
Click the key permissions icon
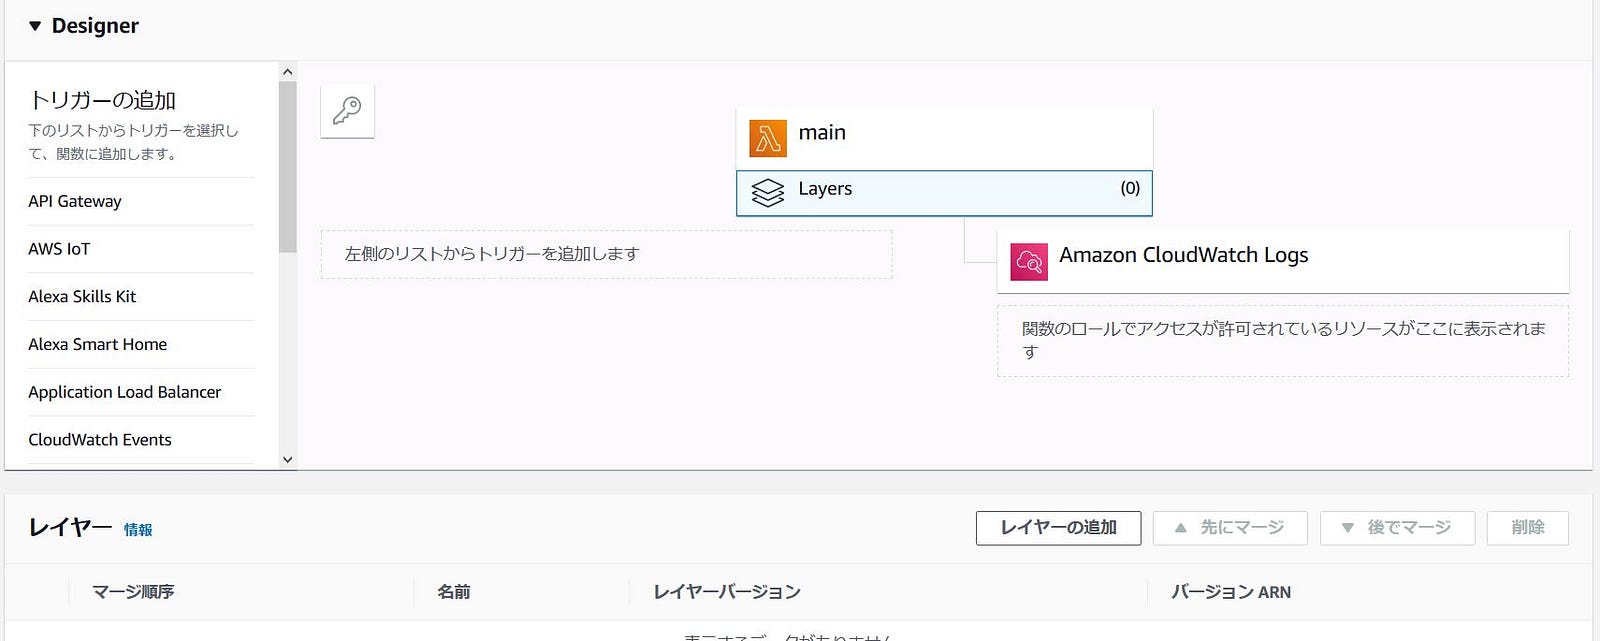[347, 110]
